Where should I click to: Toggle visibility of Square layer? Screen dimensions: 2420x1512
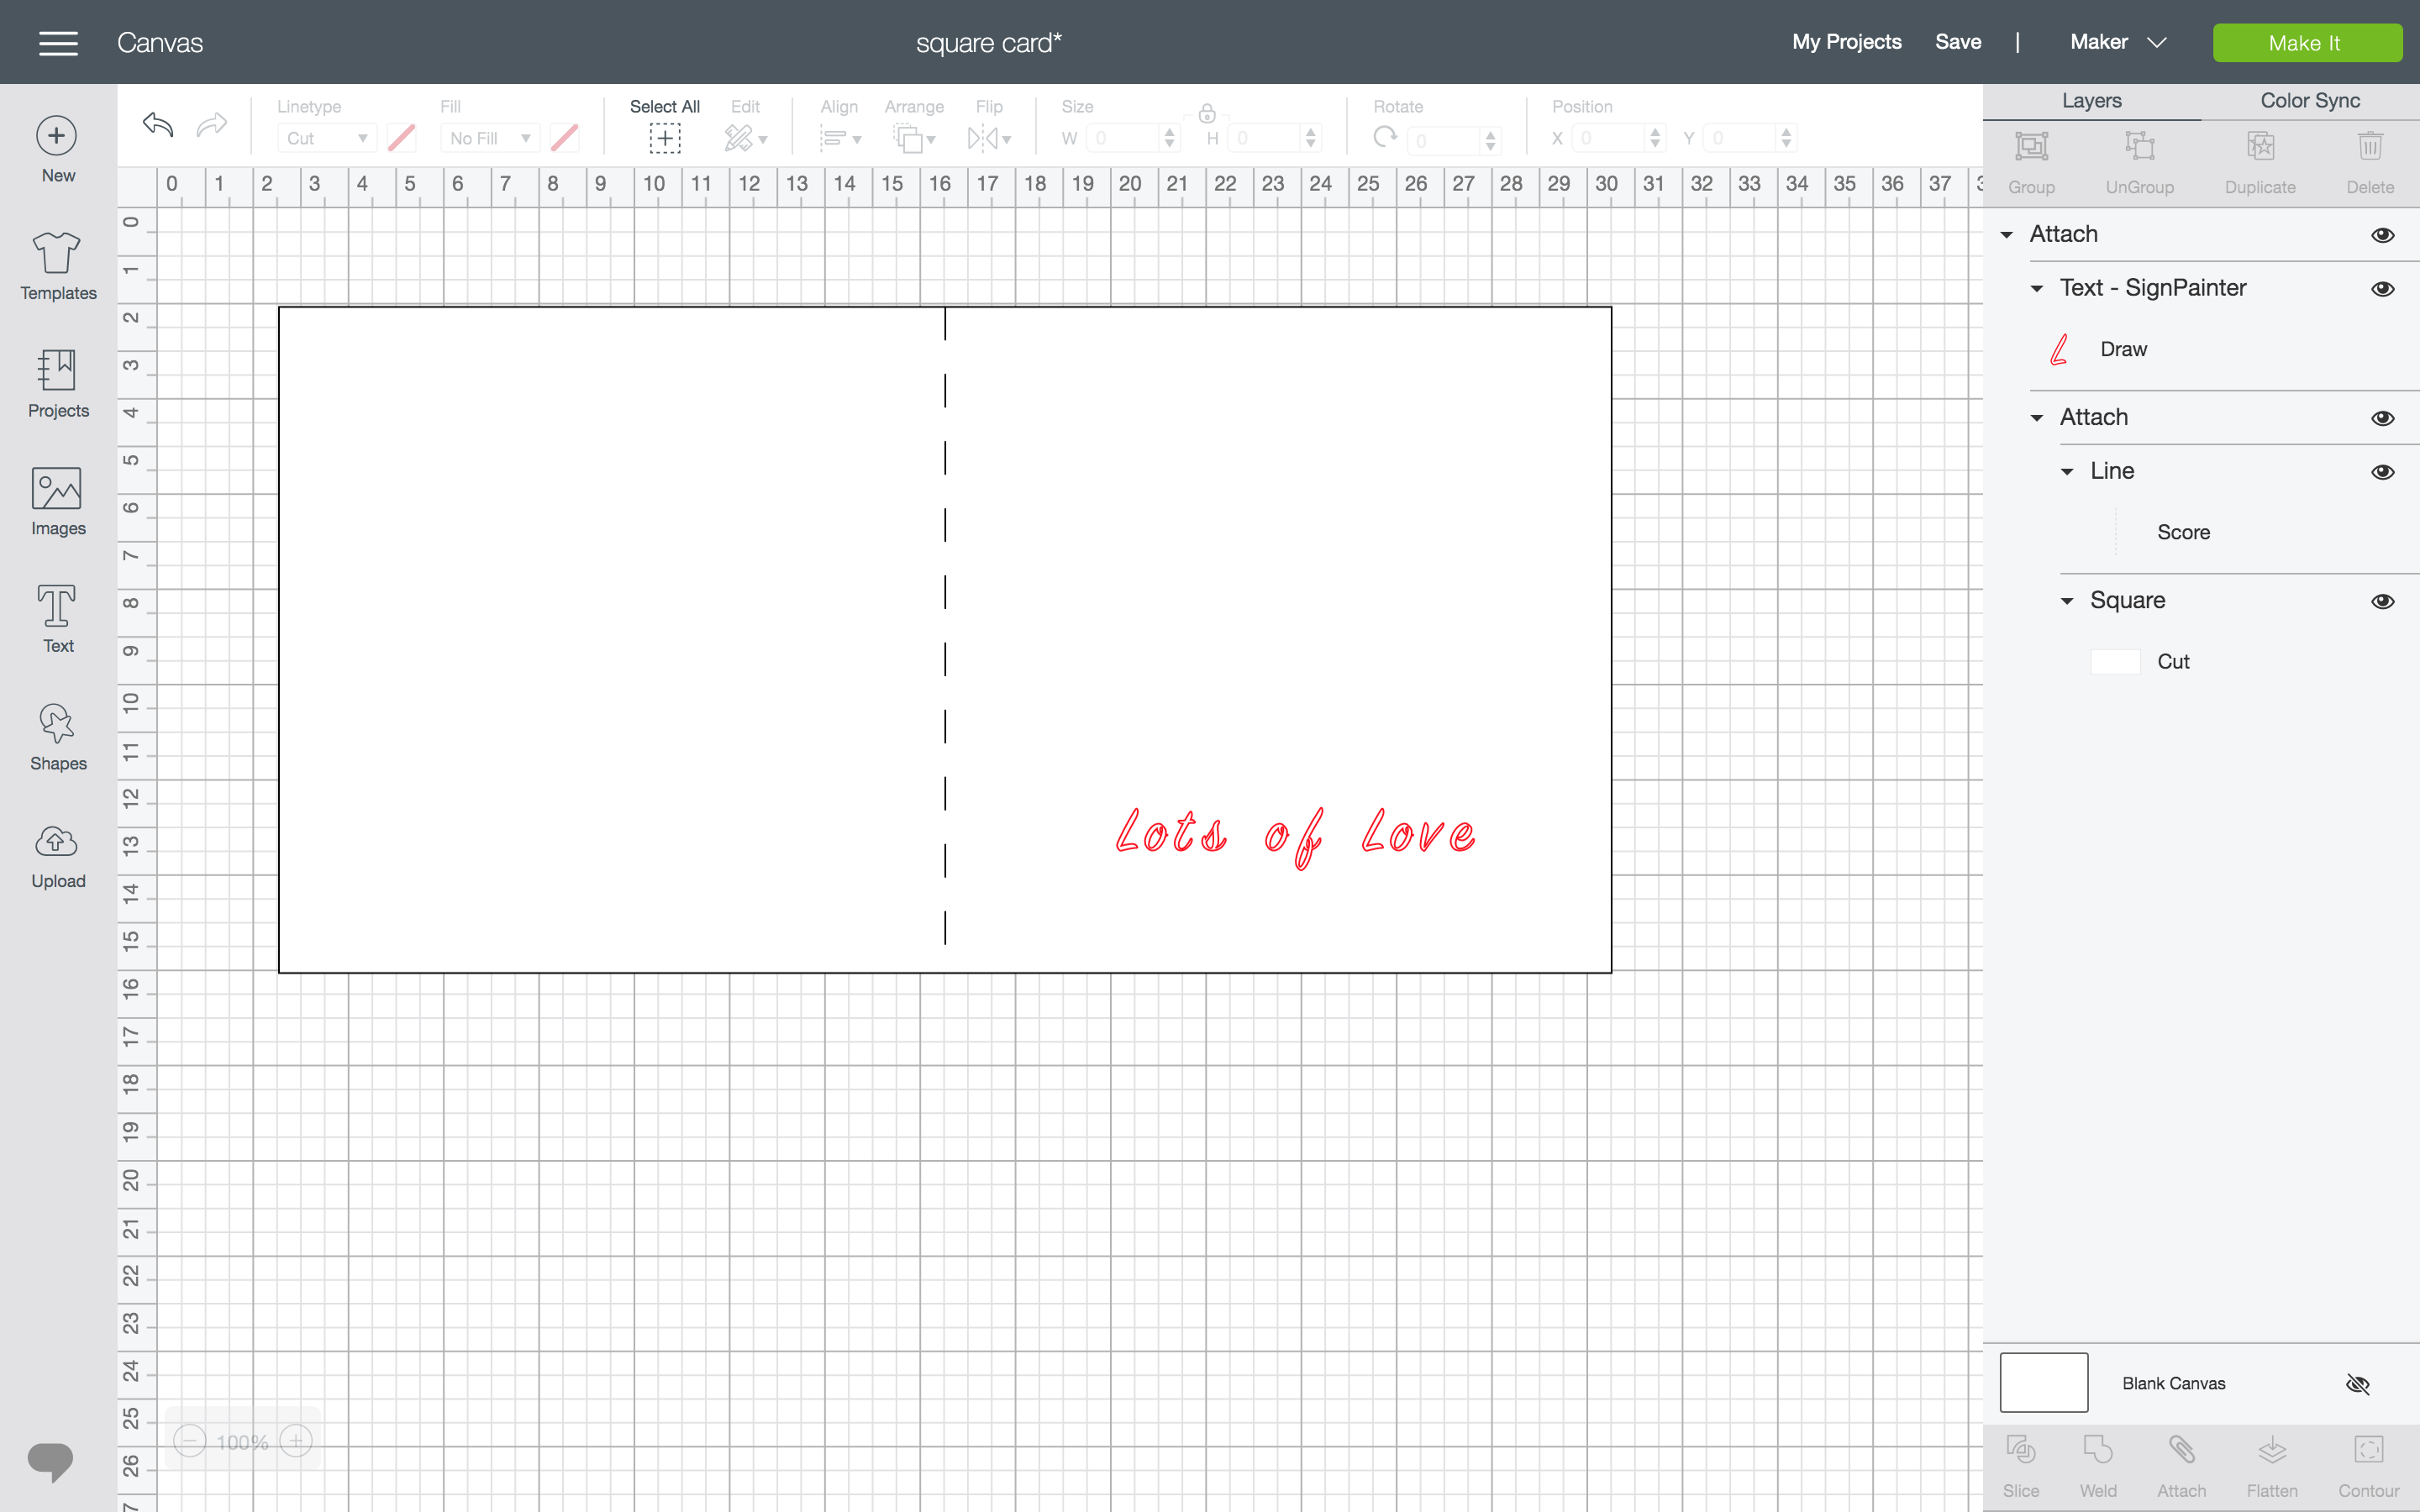coord(2381,599)
